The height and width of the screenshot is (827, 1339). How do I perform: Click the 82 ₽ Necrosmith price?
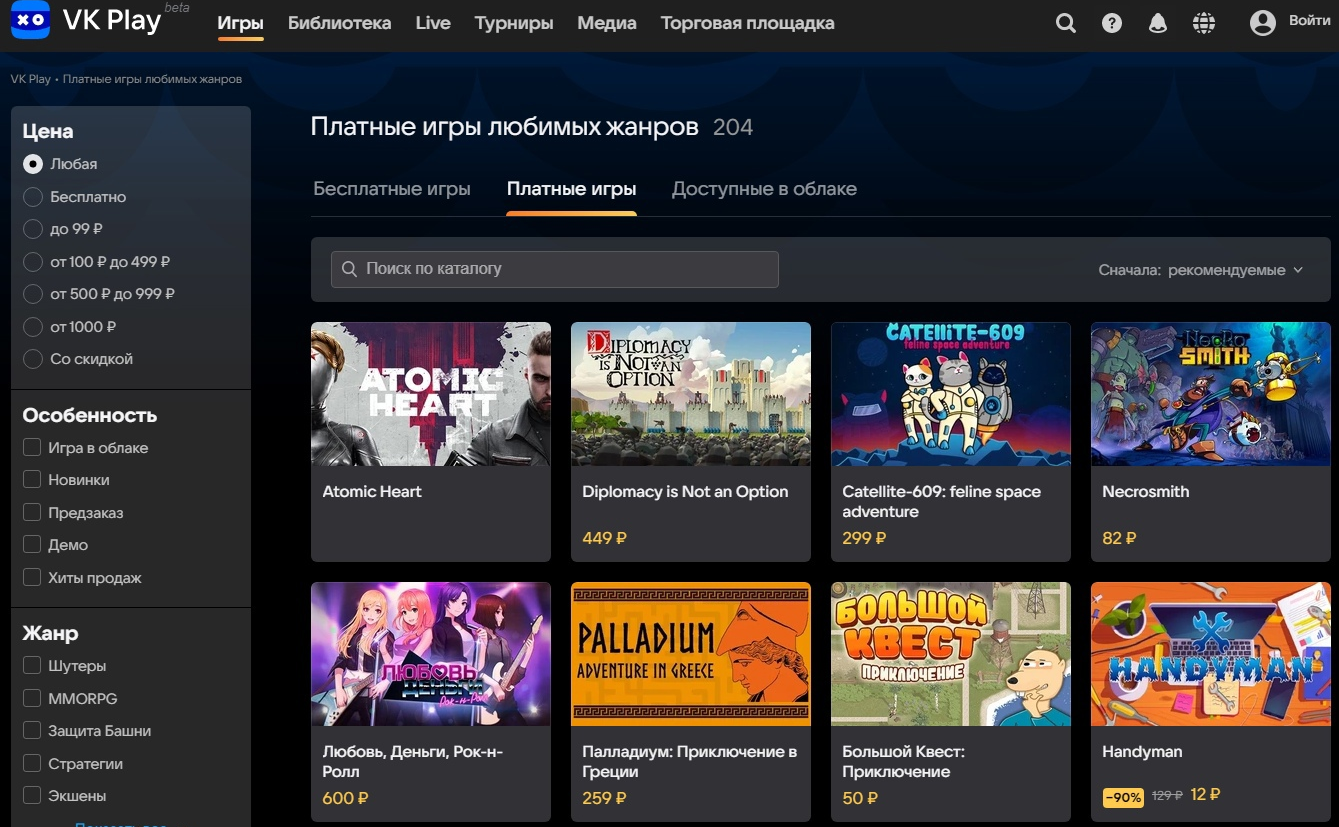coord(1119,538)
